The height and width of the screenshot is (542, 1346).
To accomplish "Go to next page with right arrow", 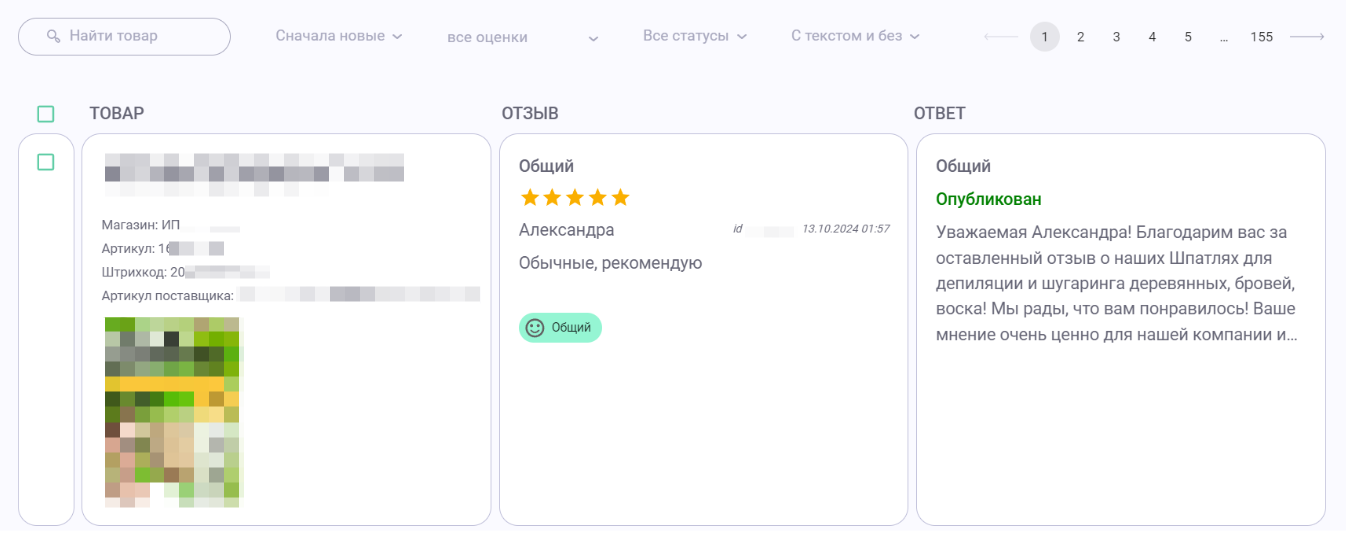I will click(1307, 37).
